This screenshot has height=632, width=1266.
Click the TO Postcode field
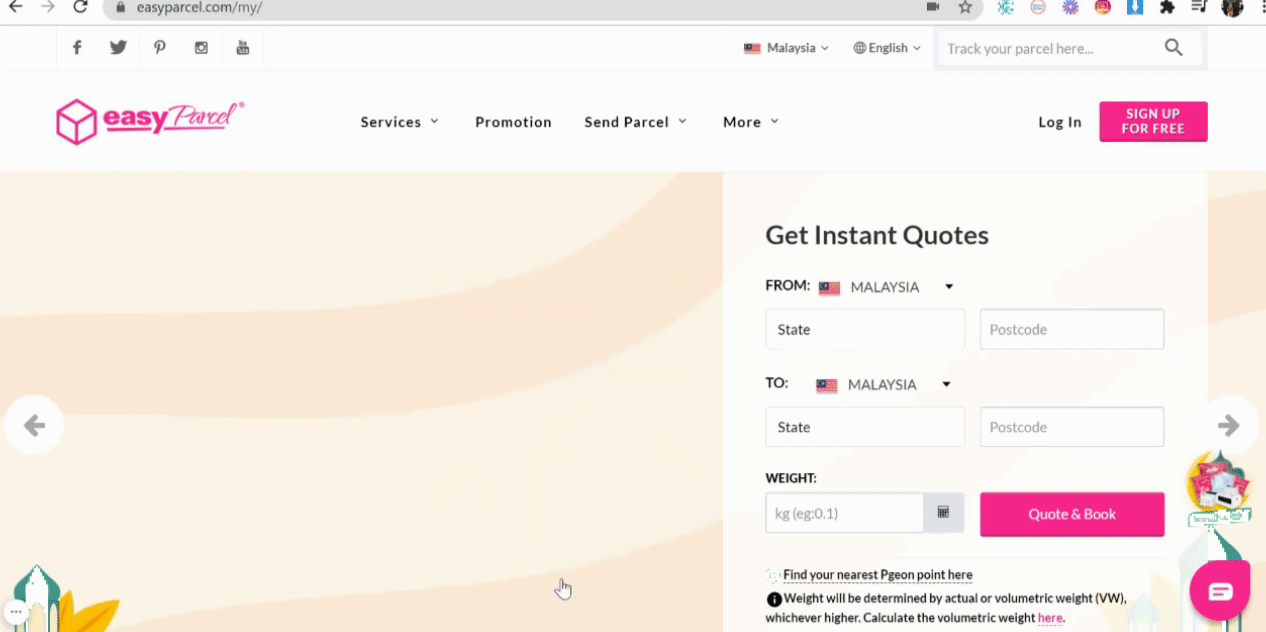tap(1072, 427)
